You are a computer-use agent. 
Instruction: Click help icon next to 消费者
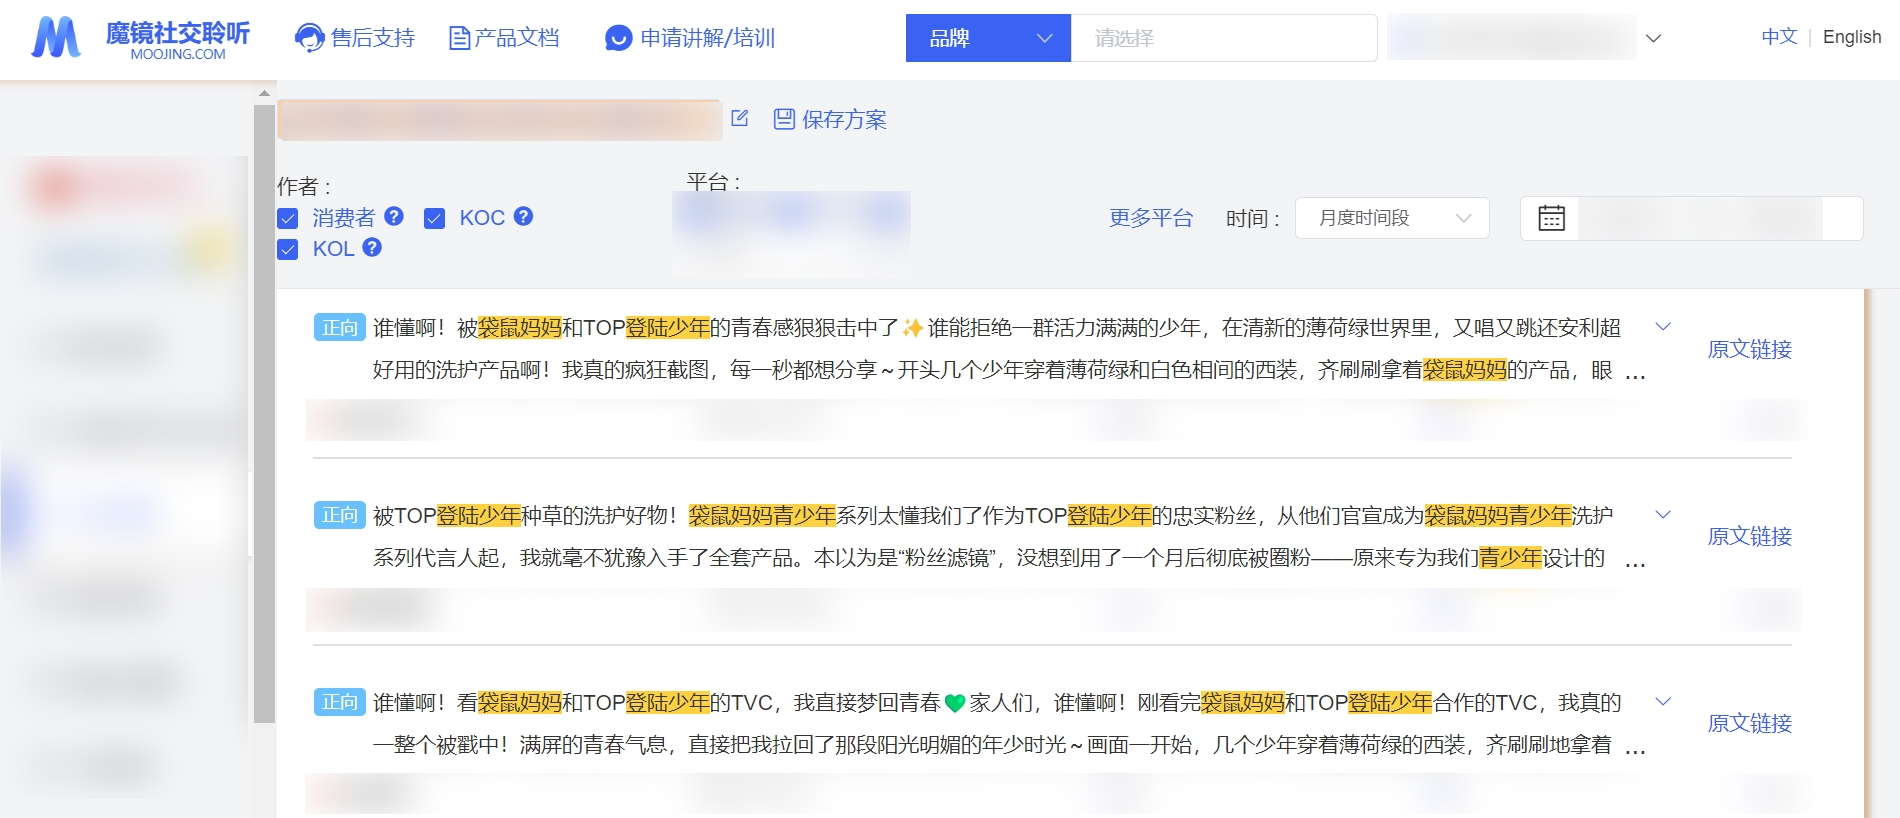[x=394, y=216]
